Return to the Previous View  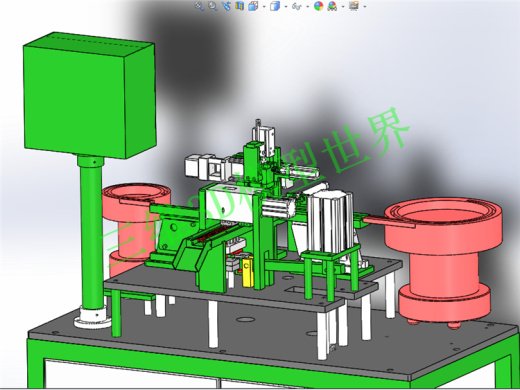226,6
